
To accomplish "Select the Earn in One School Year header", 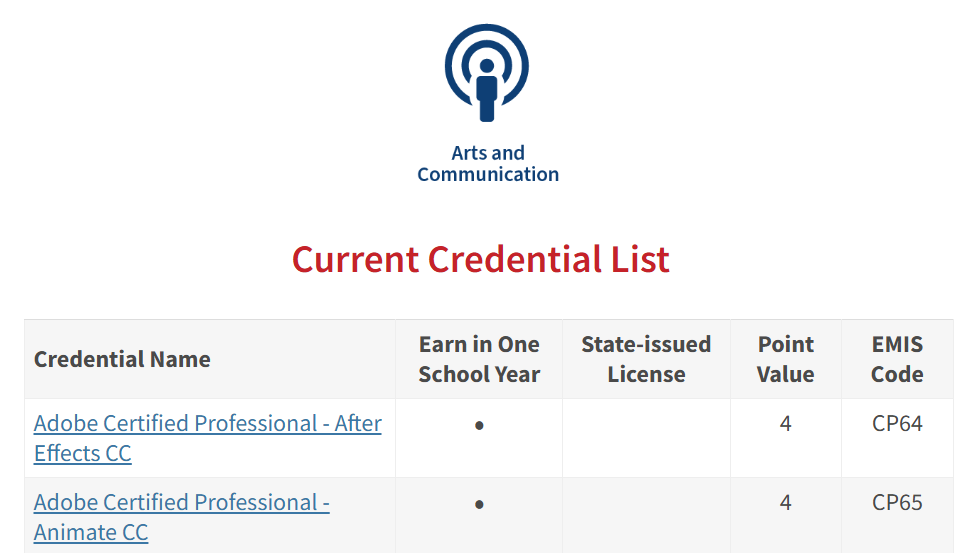I will 479,360.
